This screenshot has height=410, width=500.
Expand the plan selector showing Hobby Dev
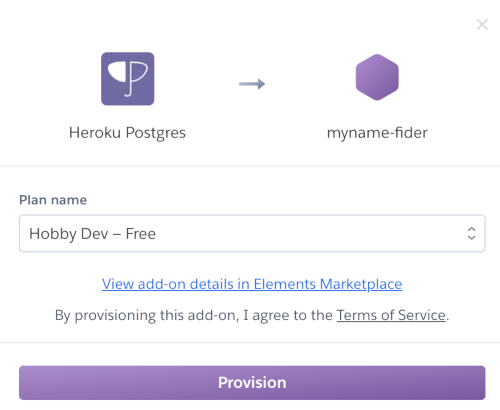click(252, 233)
